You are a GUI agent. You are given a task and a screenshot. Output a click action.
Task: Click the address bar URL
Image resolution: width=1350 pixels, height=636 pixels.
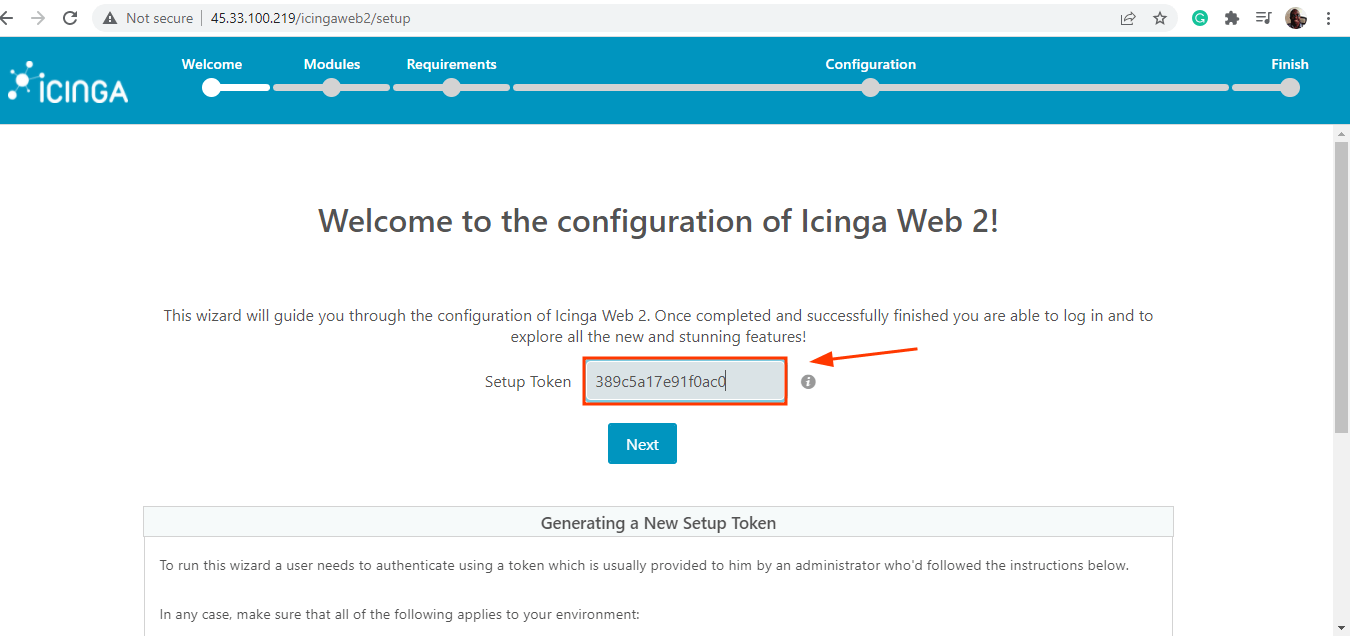310,18
